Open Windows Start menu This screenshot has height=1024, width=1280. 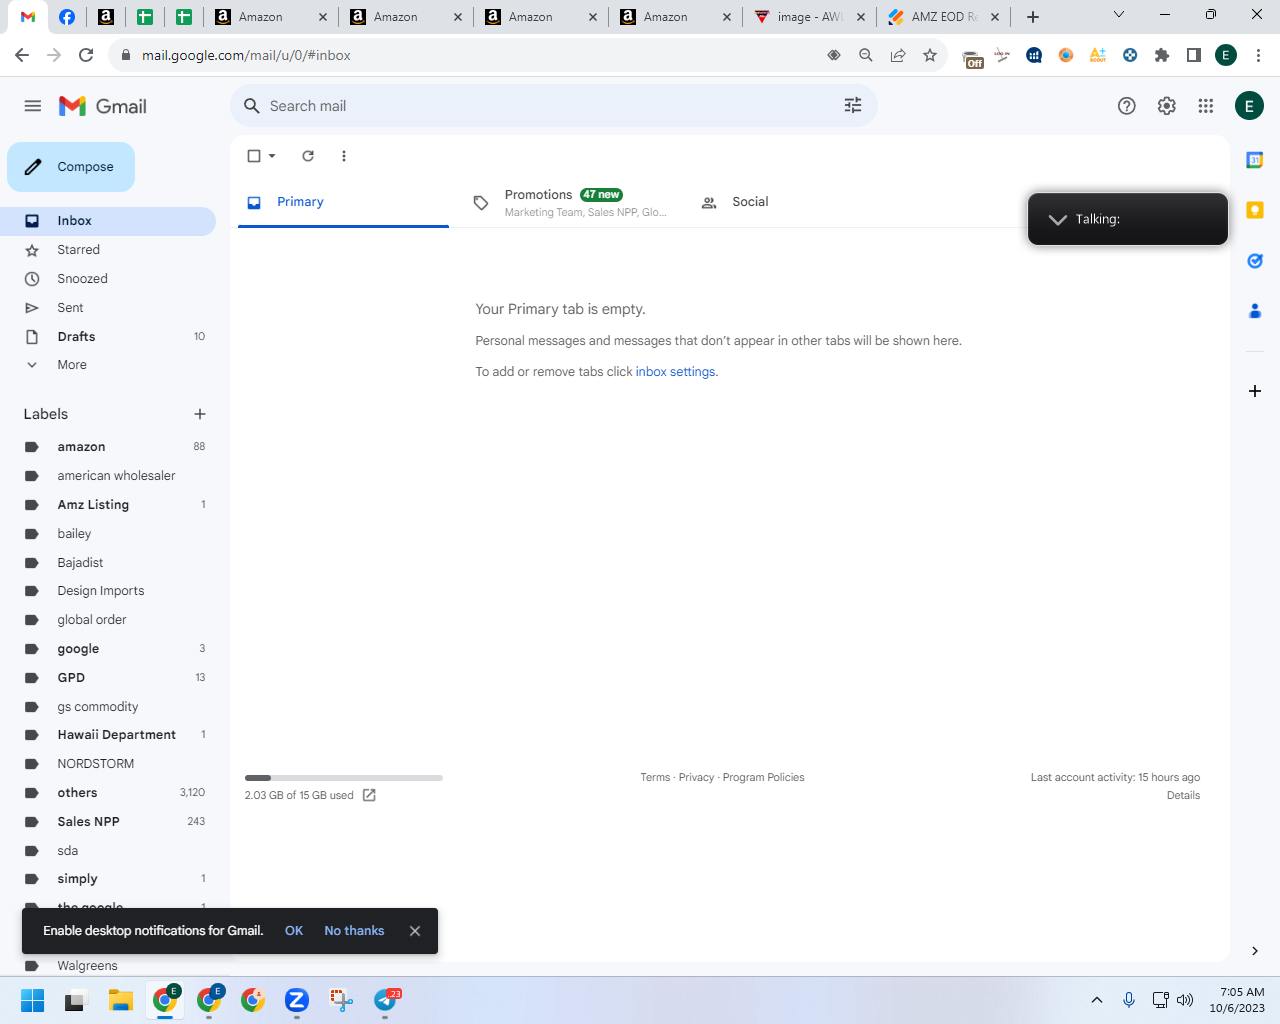coord(32,1000)
